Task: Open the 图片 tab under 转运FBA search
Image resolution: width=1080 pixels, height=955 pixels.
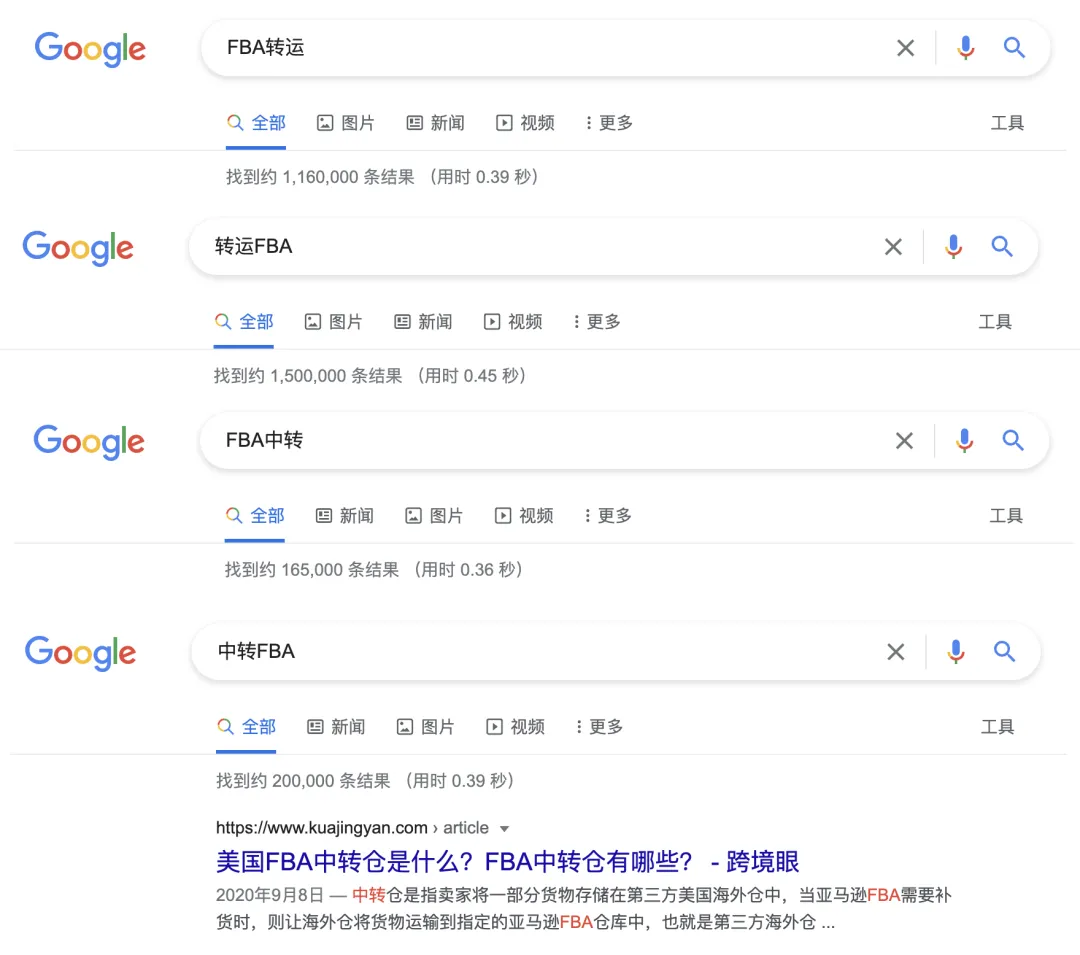Action: [x=333, y=322]
